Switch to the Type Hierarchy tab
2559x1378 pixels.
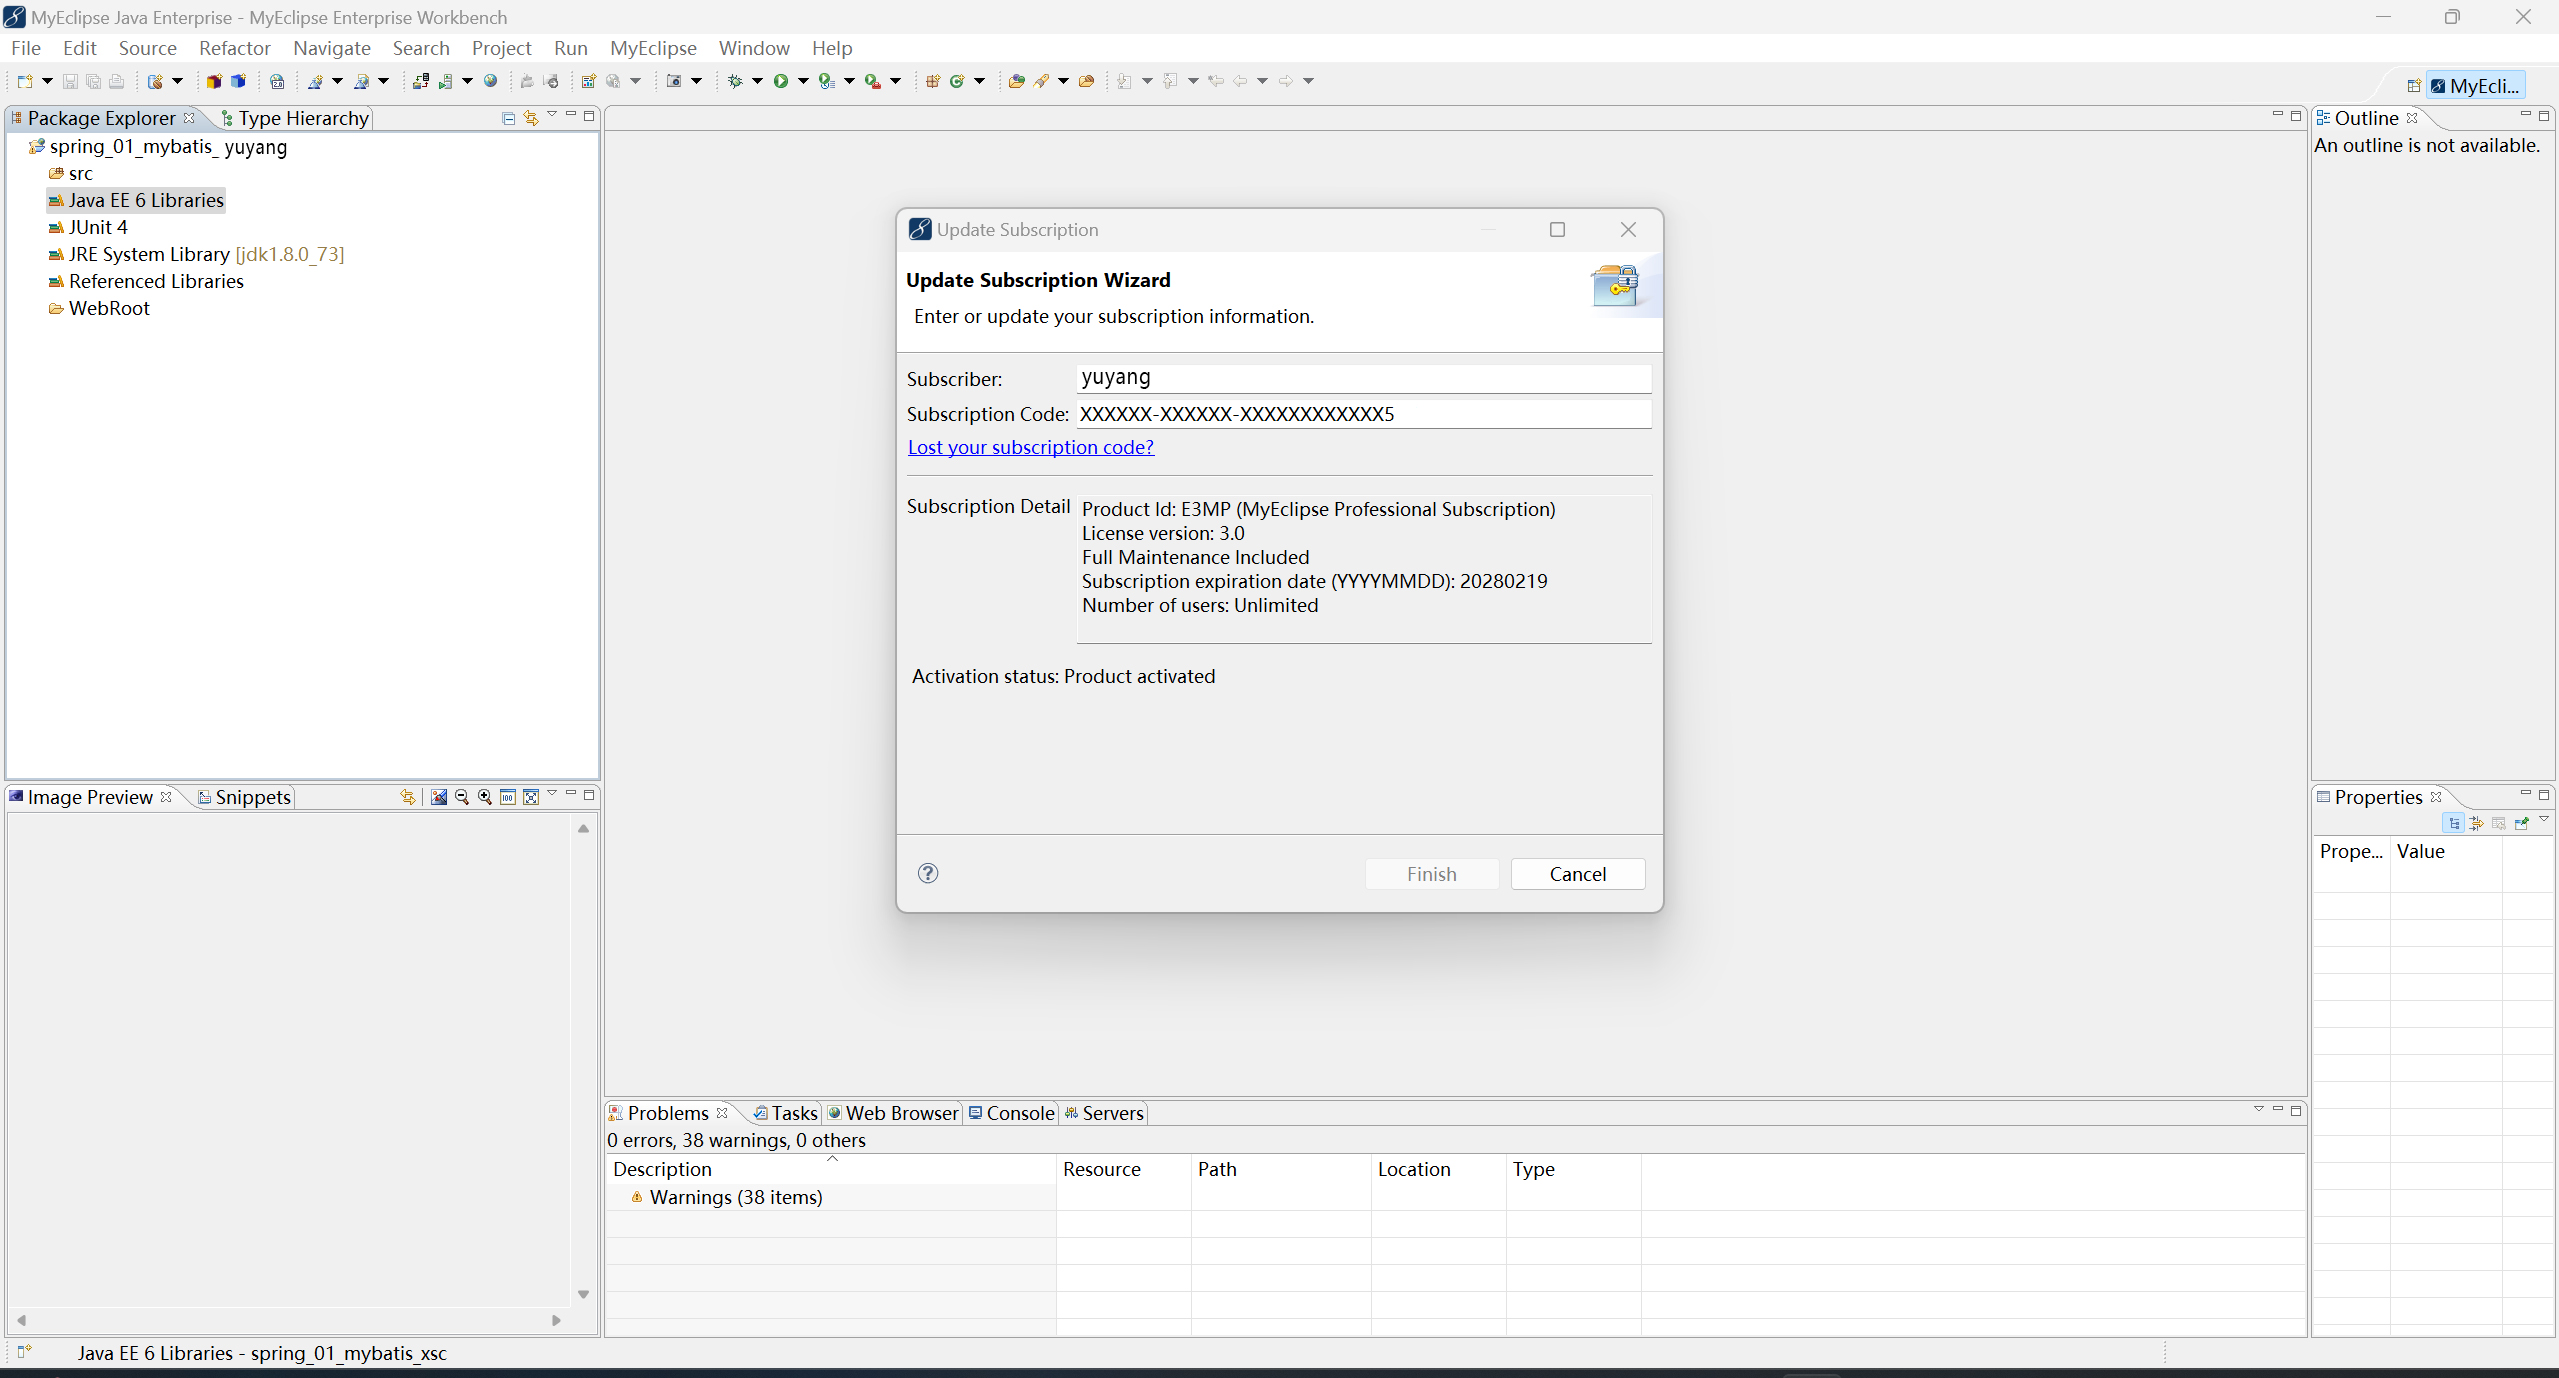295,118
